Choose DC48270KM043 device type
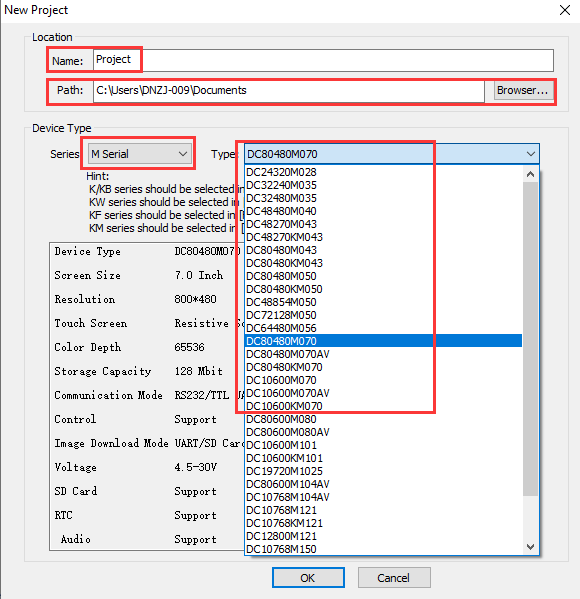Viewport: 580px width, 599px height. click(383, 237)
